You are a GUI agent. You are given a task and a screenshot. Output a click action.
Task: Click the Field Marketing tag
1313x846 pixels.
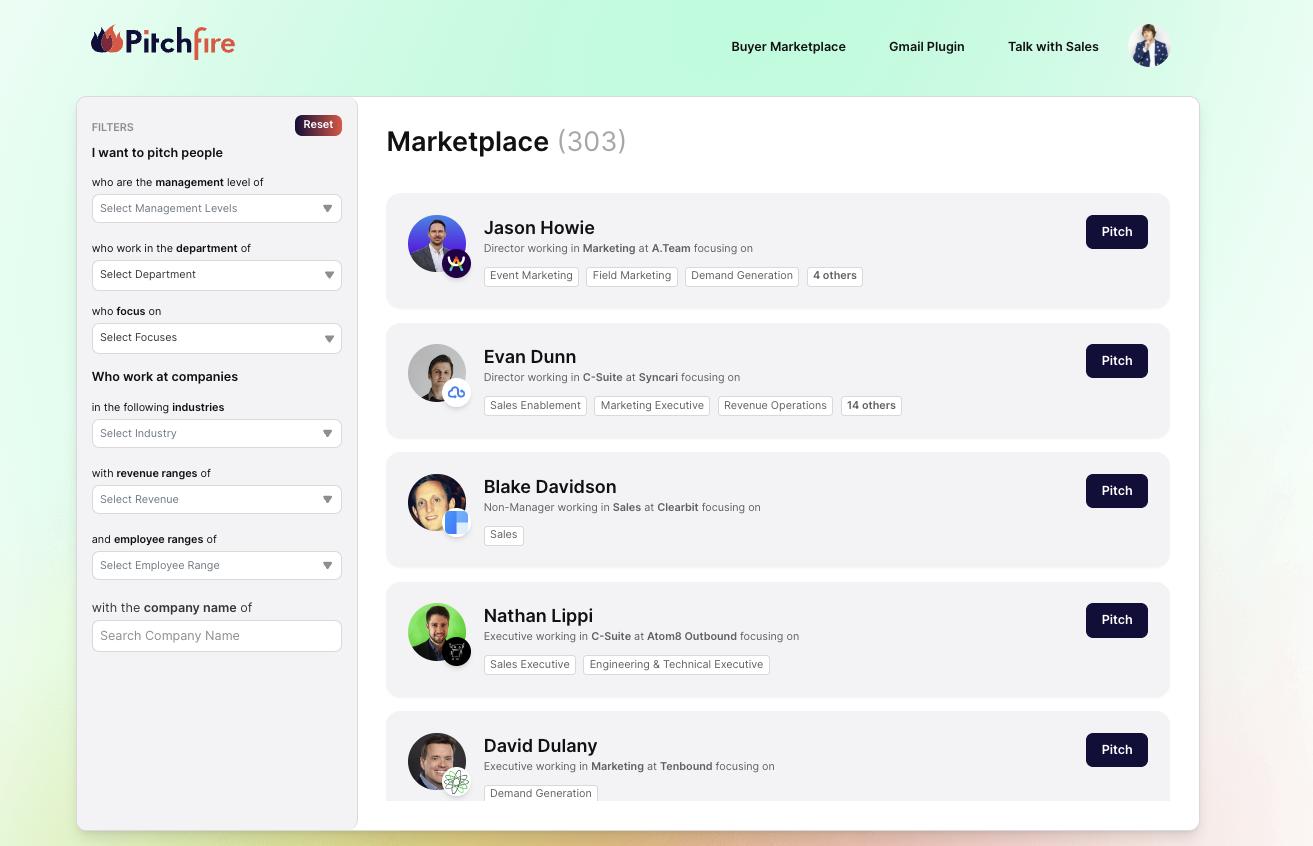(x=631, y=276)
